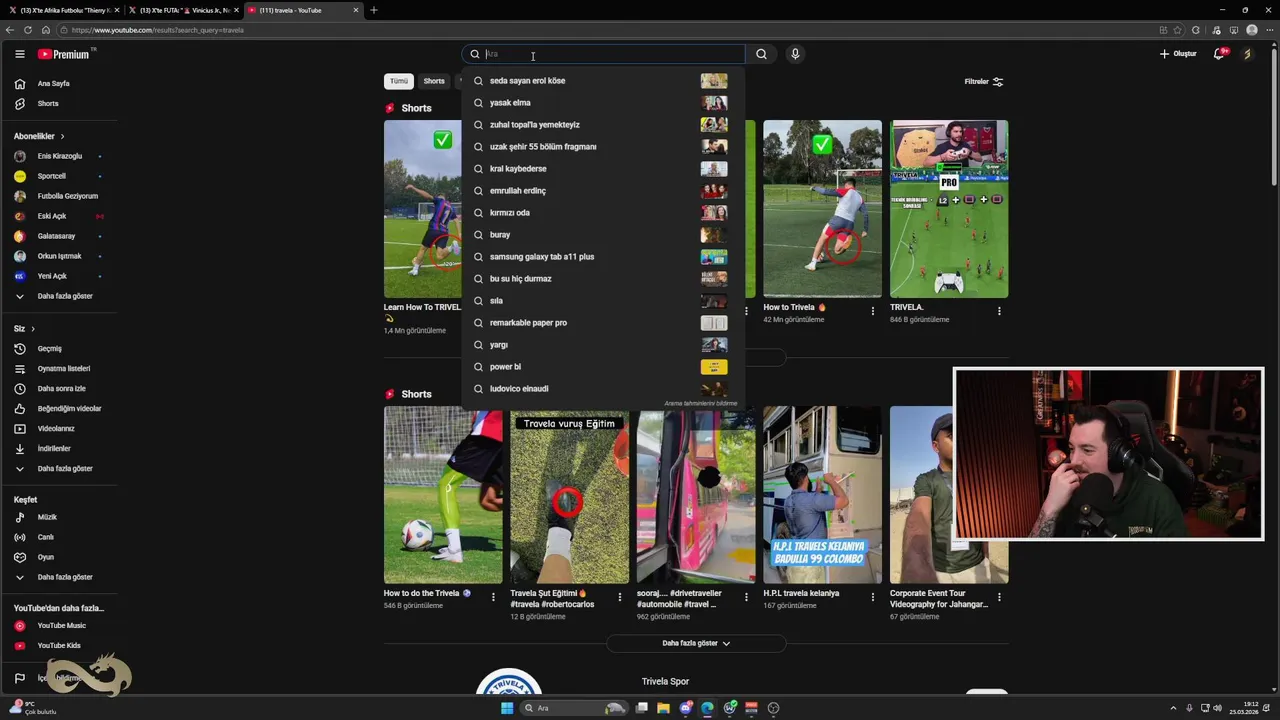Viewport: 1280px width, 720px height.
Task: Open Trivela Spor channel result
Action: (665, 682)
